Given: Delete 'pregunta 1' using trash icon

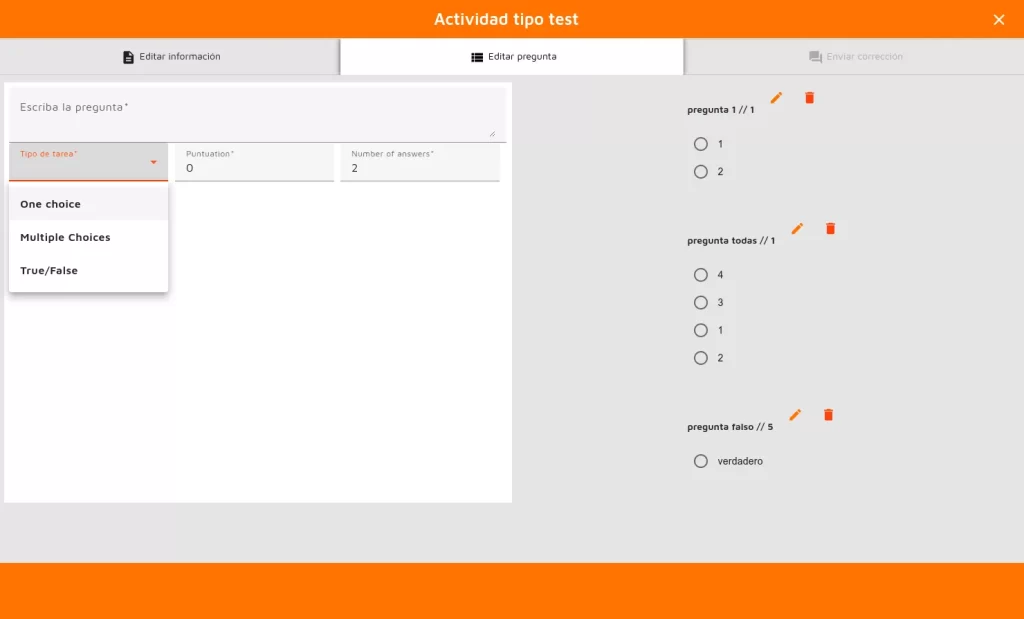Looking at the screenshot, I should (x=809, y=98).
